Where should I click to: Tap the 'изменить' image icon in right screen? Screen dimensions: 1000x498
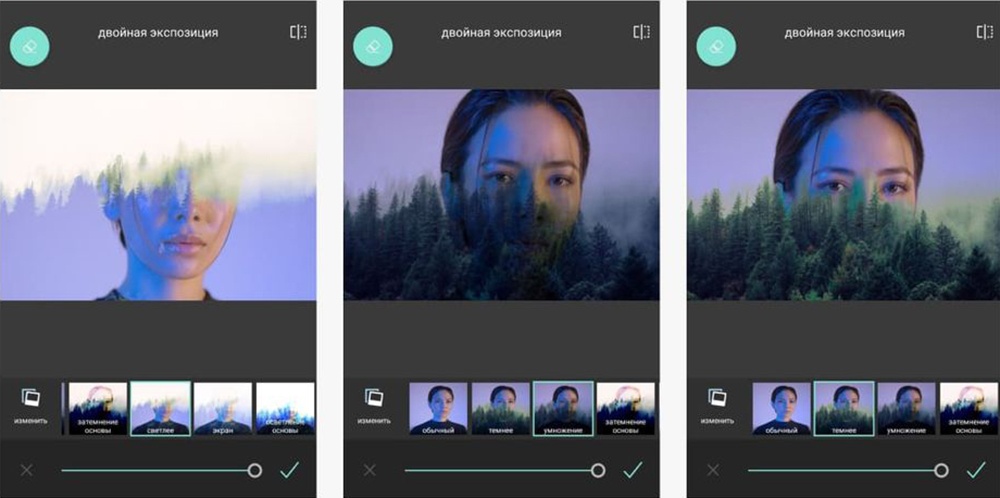point(717,400)
